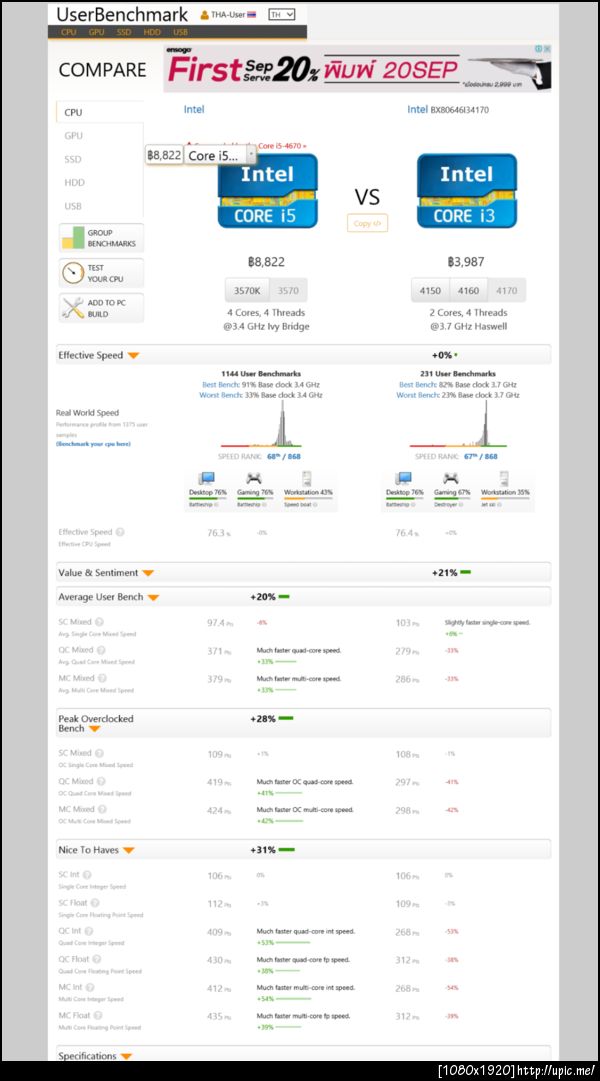The height and width of the screenshot is (1081, 600).
Task: Open the THA-User profile icon link
Action: click(x=205, y=14)
